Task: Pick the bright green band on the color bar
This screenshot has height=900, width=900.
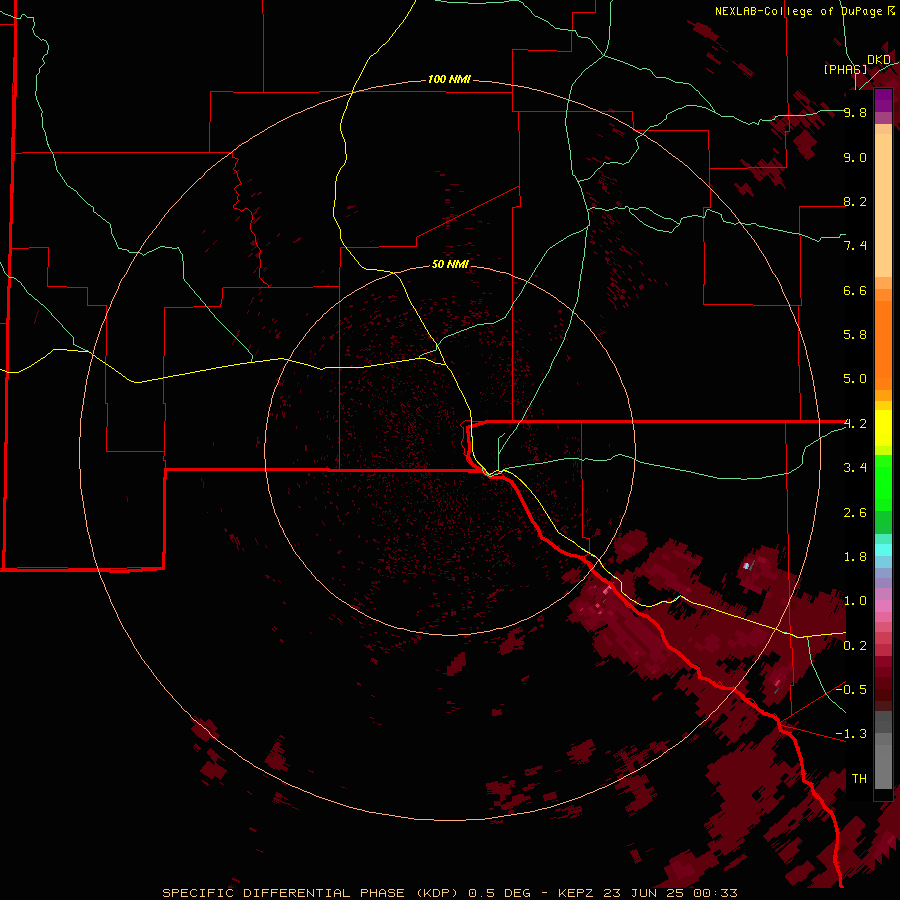Action: point(883,483)
